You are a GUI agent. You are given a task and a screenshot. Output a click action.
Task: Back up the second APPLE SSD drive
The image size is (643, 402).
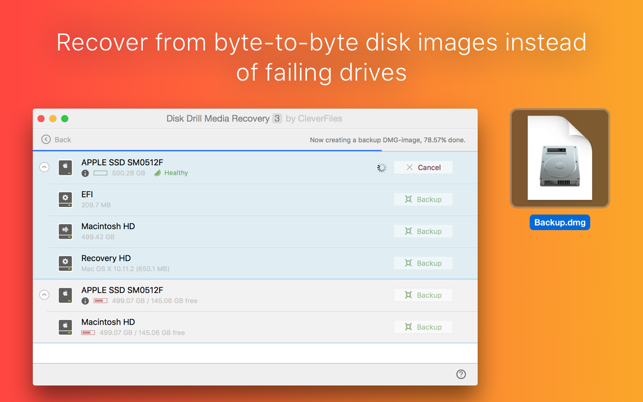[x=423, y=295]
